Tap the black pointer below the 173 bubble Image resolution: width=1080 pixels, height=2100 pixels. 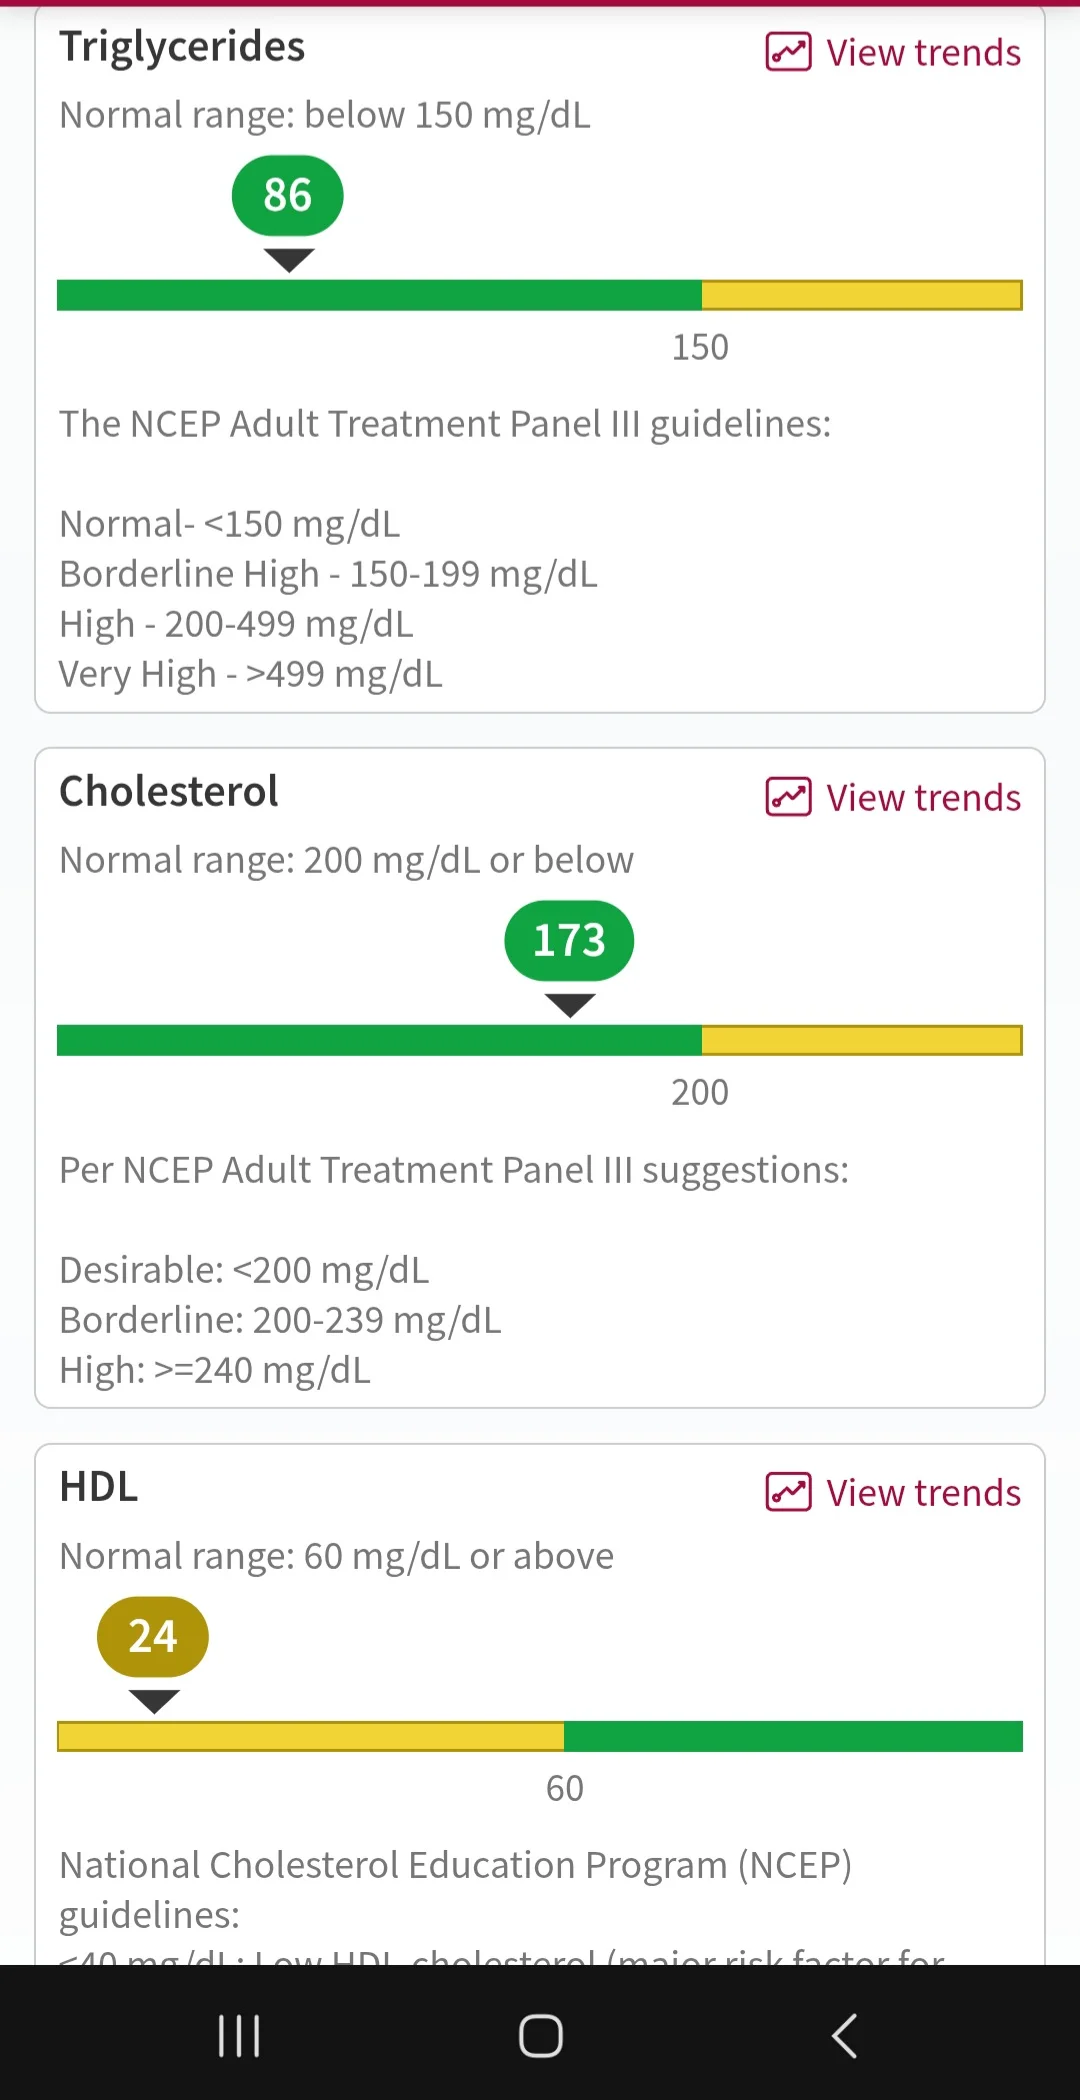coord(569,1005)
